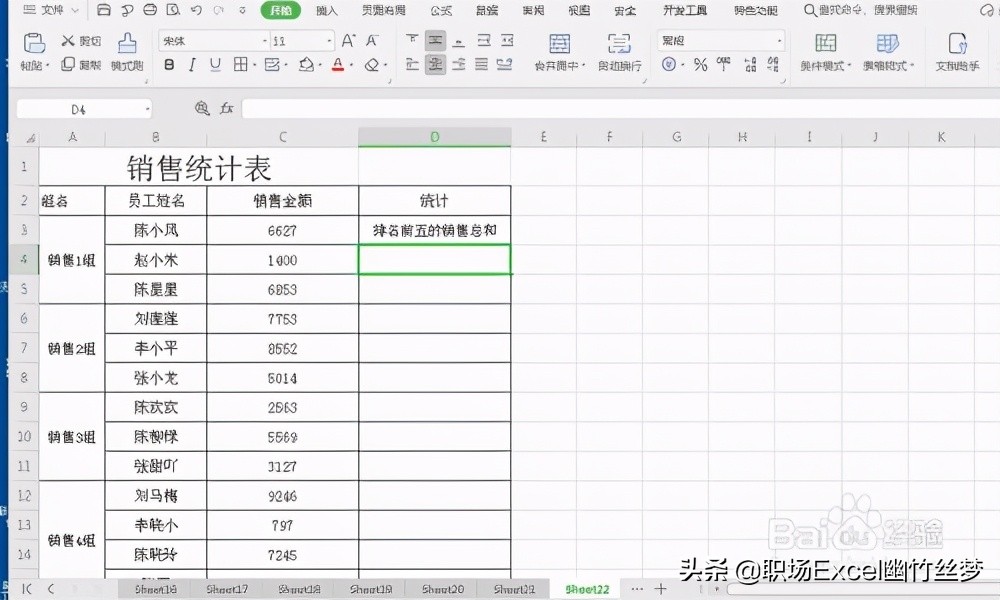Open the number format dropdown (常规)
The height and width of the screenshot is (600, 1000).
coord(779,41)
